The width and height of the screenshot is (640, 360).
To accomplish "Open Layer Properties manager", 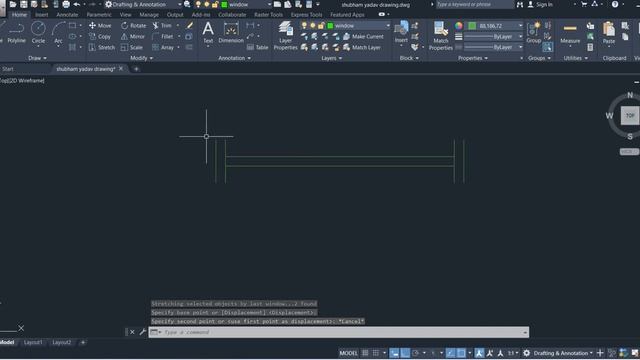I will 285,36.
